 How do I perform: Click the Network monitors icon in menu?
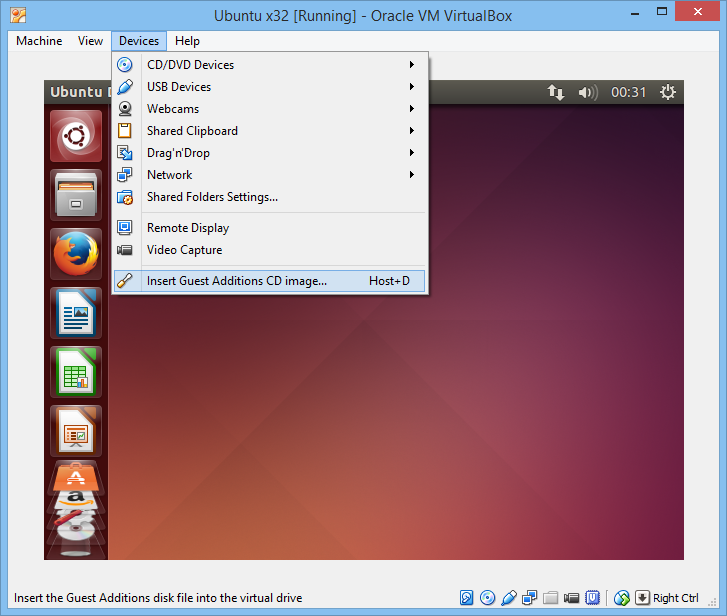pos(125,175)
